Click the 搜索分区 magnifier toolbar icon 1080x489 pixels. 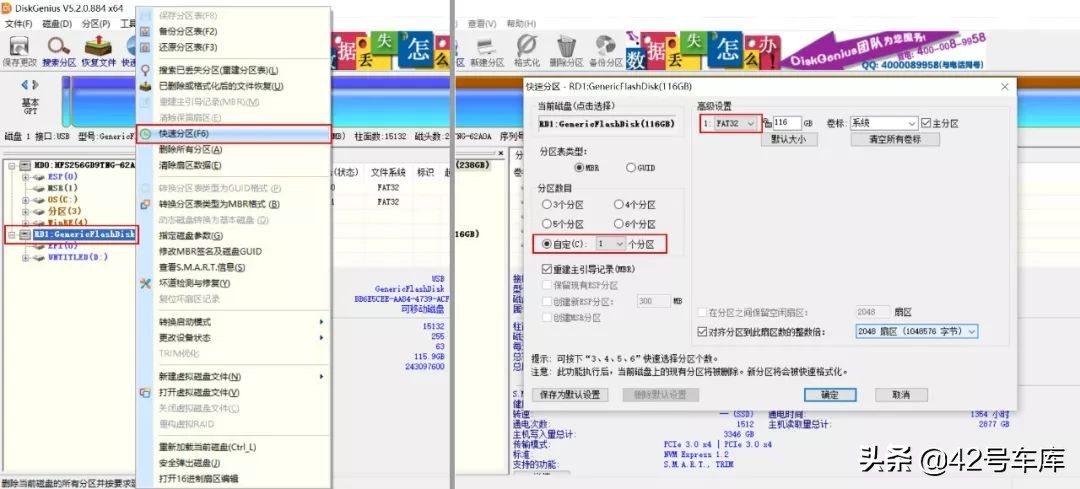(x=59, y=46)
